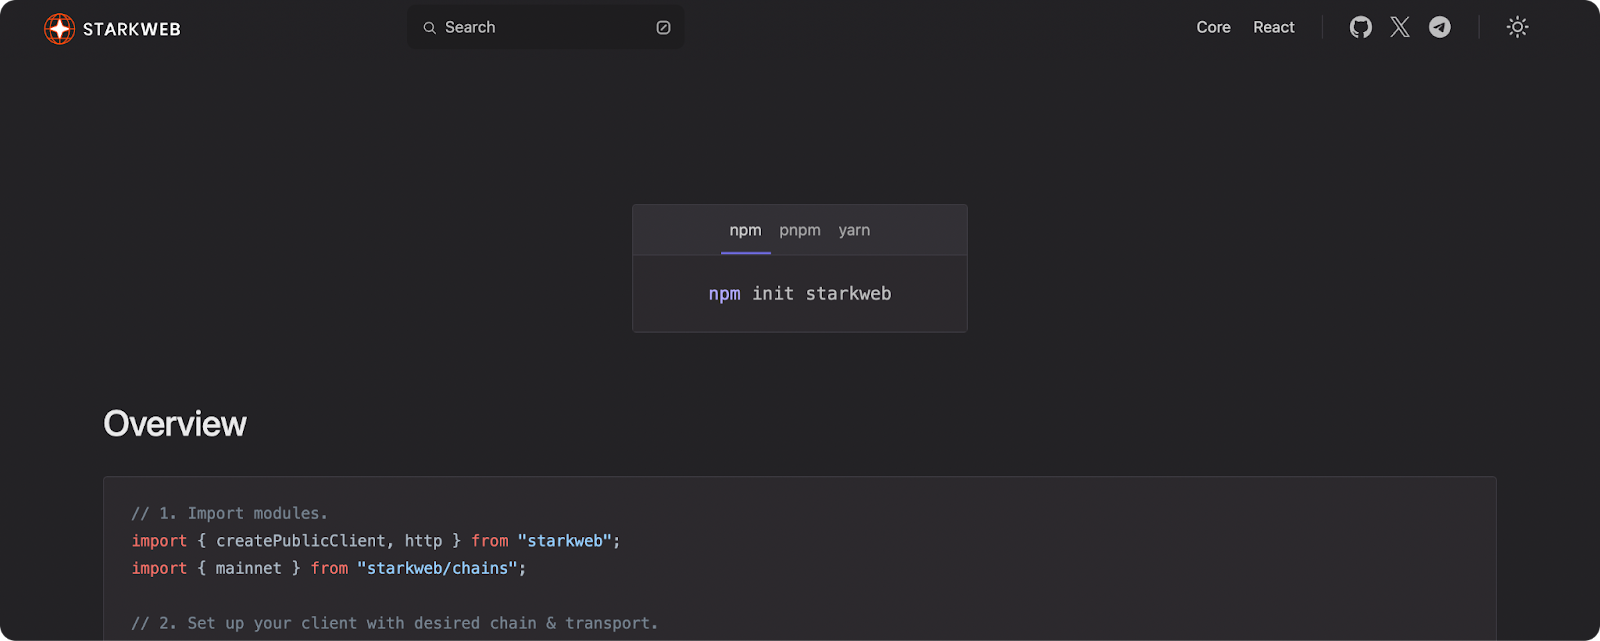Image resolution: width=1600 pixels, height=641 pixels.
Task: Switch to the pnpm tab
Action: tap(799, 230)
